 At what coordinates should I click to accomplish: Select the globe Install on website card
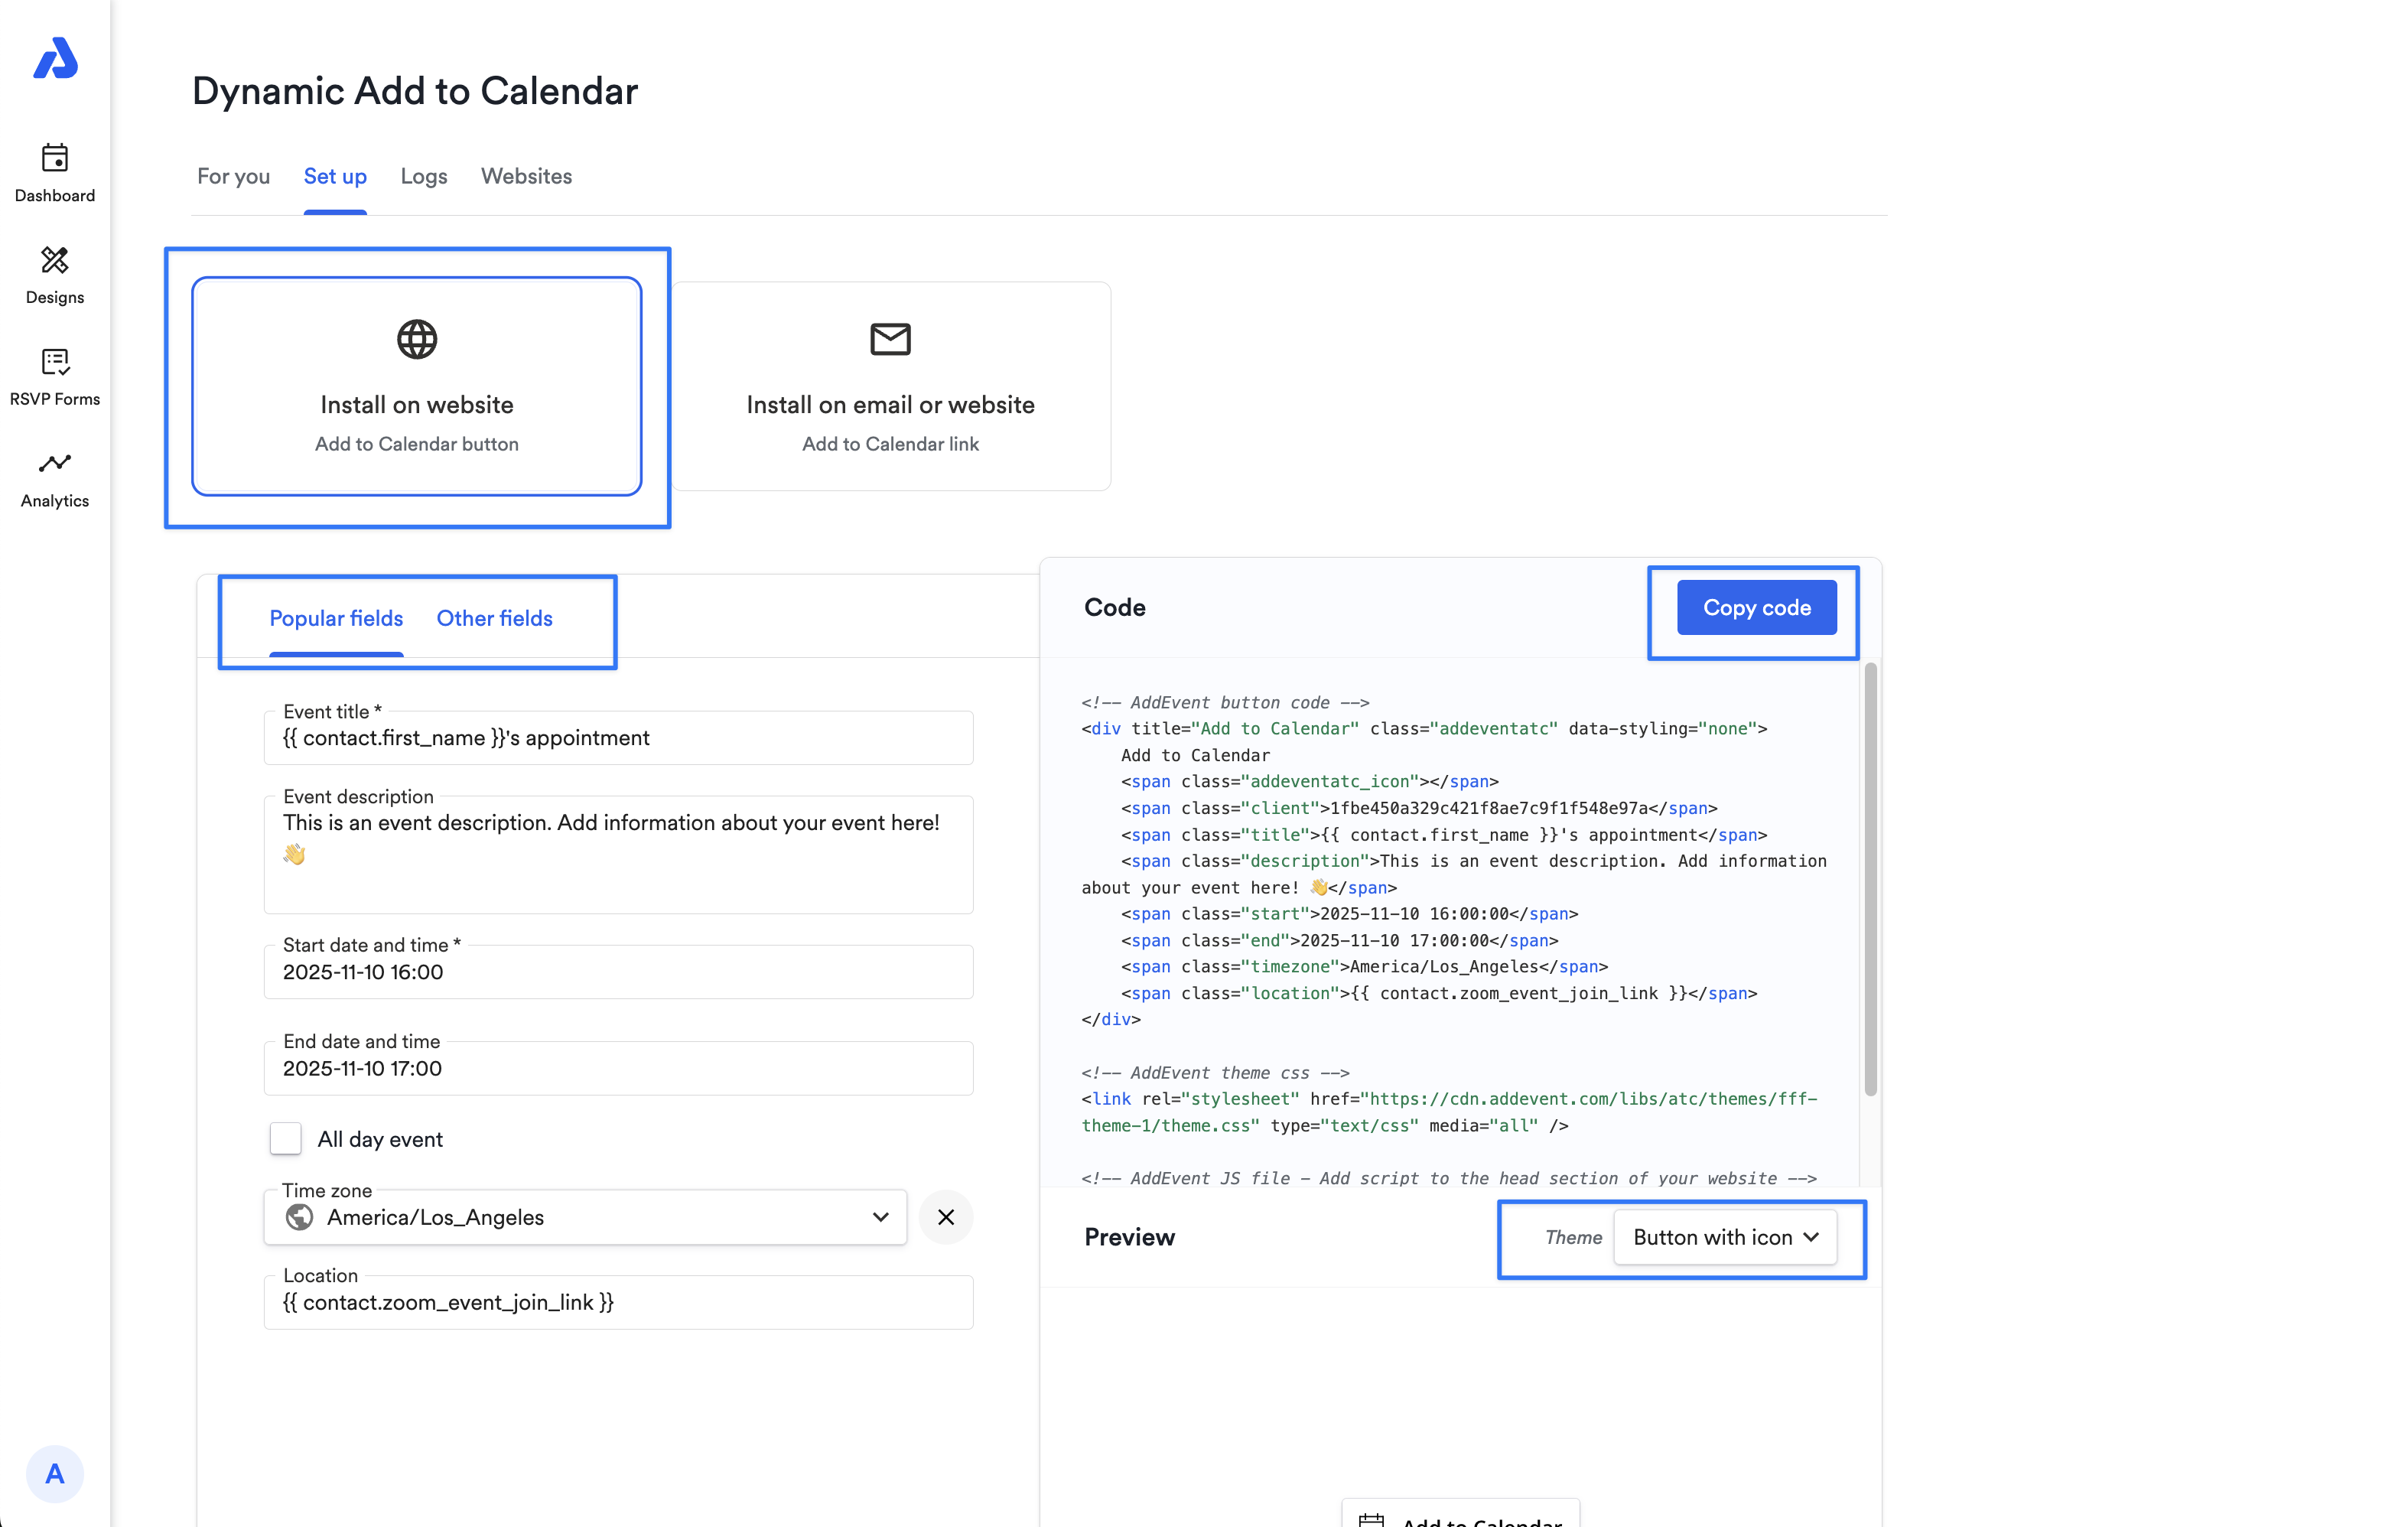click(x=417, y=386)
